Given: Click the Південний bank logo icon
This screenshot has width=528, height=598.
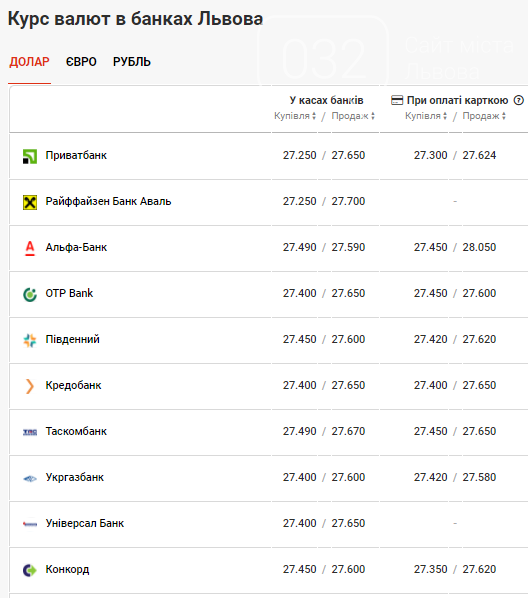Looking at the screenshot, I should [30, 340].
